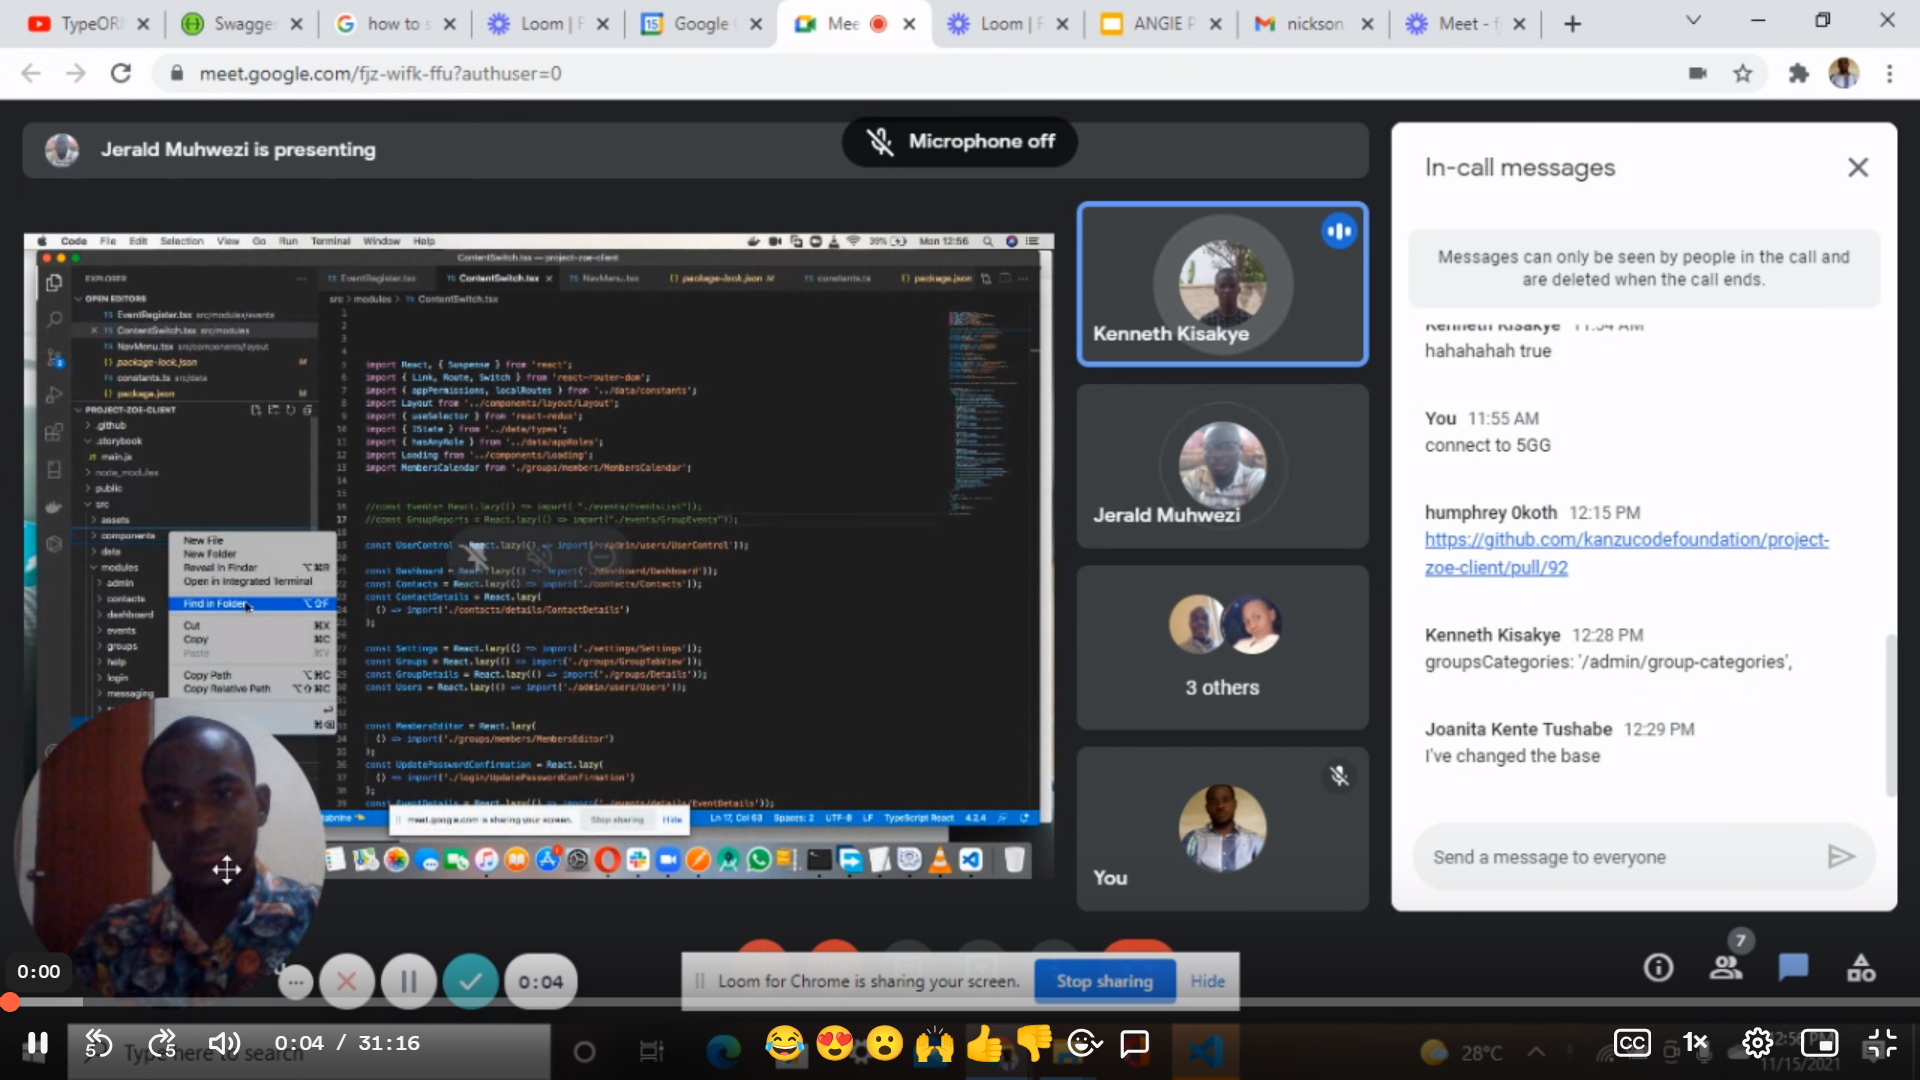Screen dimensions: 1920x1080
Task: Reload the page in Chrome
Action: point(121,73)
